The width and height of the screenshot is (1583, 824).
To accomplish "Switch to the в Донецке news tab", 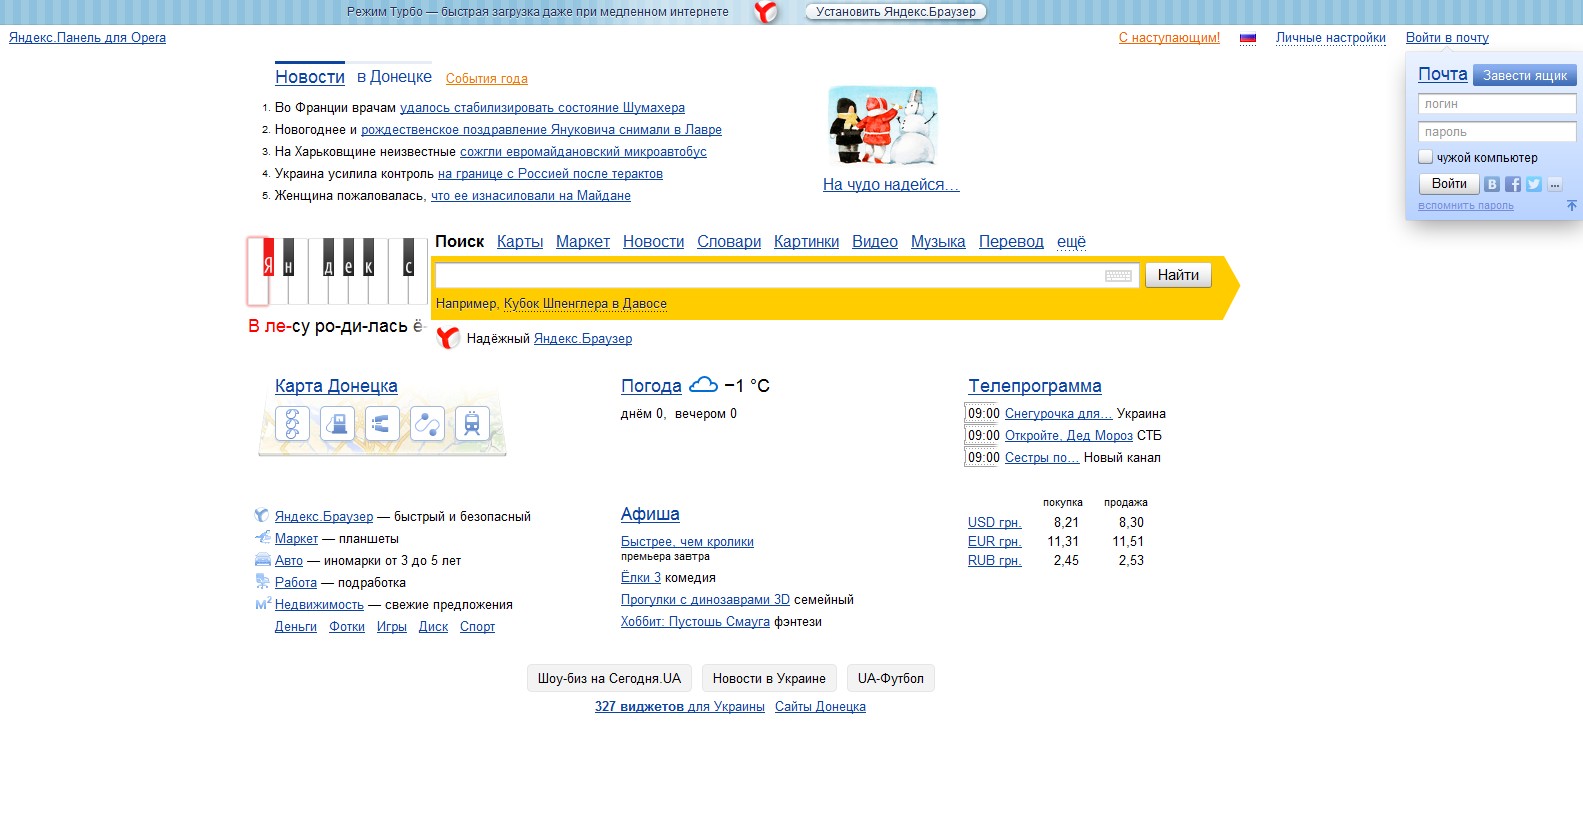I will [394, 77].
